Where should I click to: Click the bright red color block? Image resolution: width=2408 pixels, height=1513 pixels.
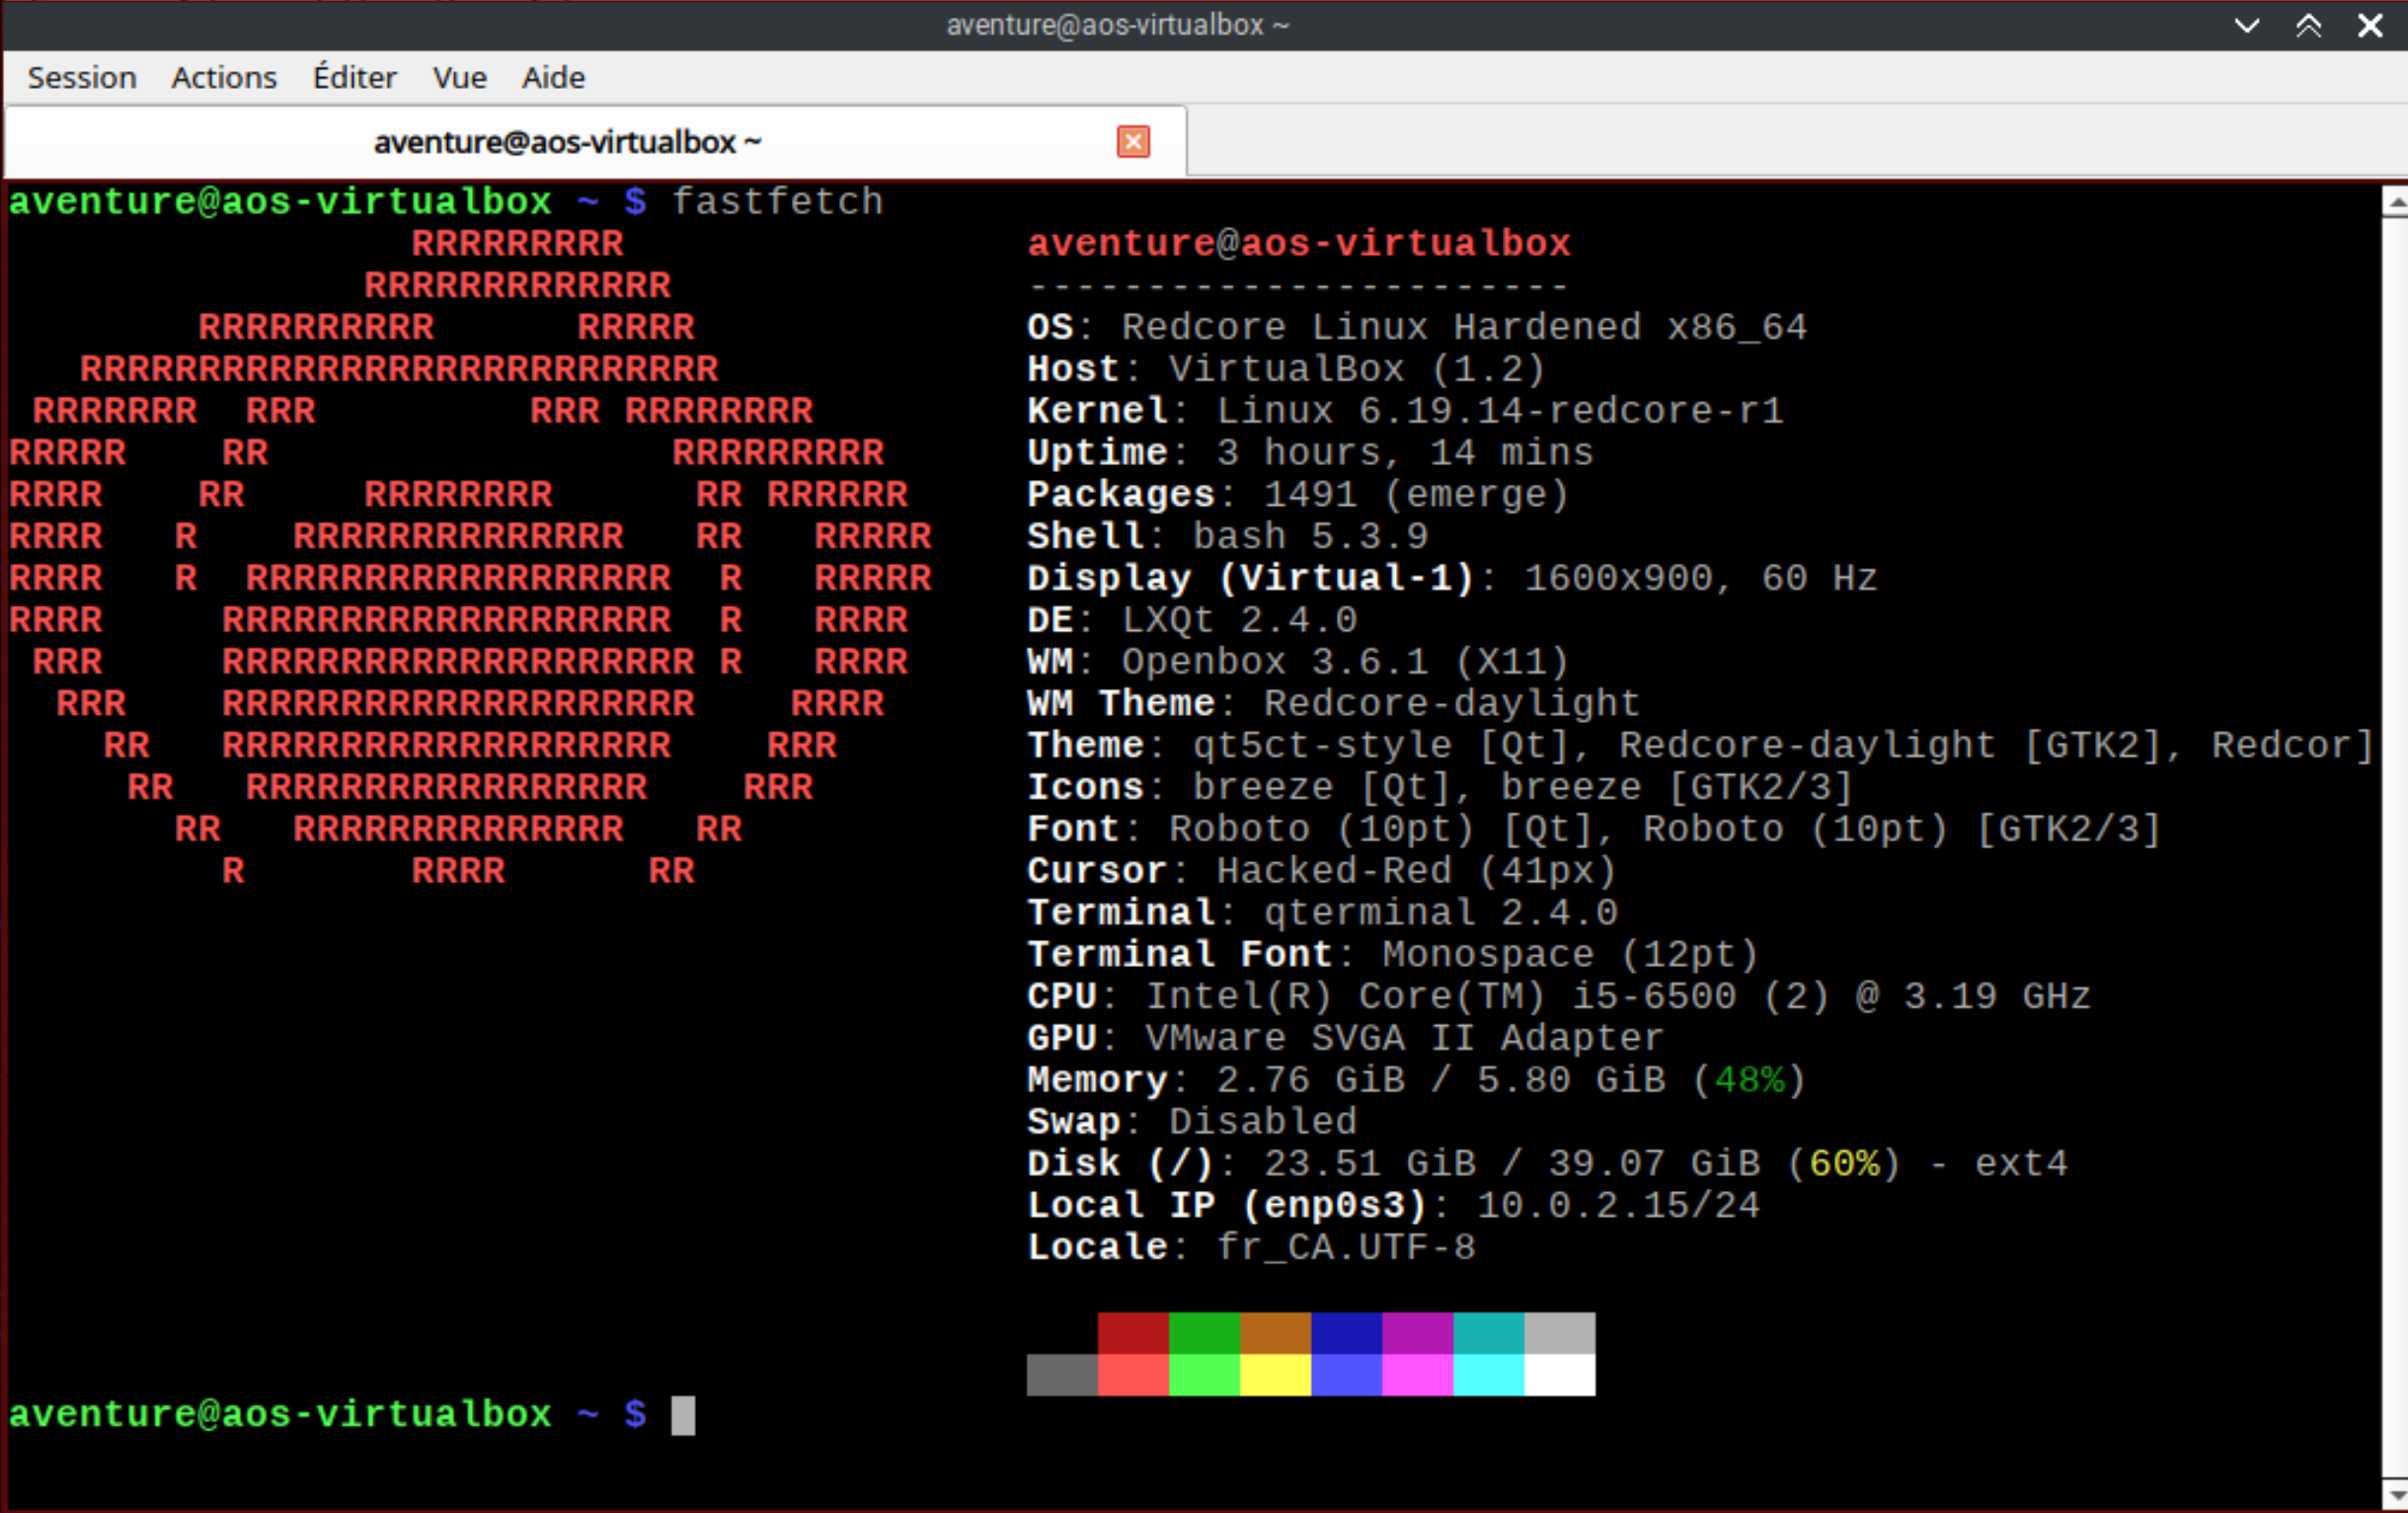coord(1133,1375)
